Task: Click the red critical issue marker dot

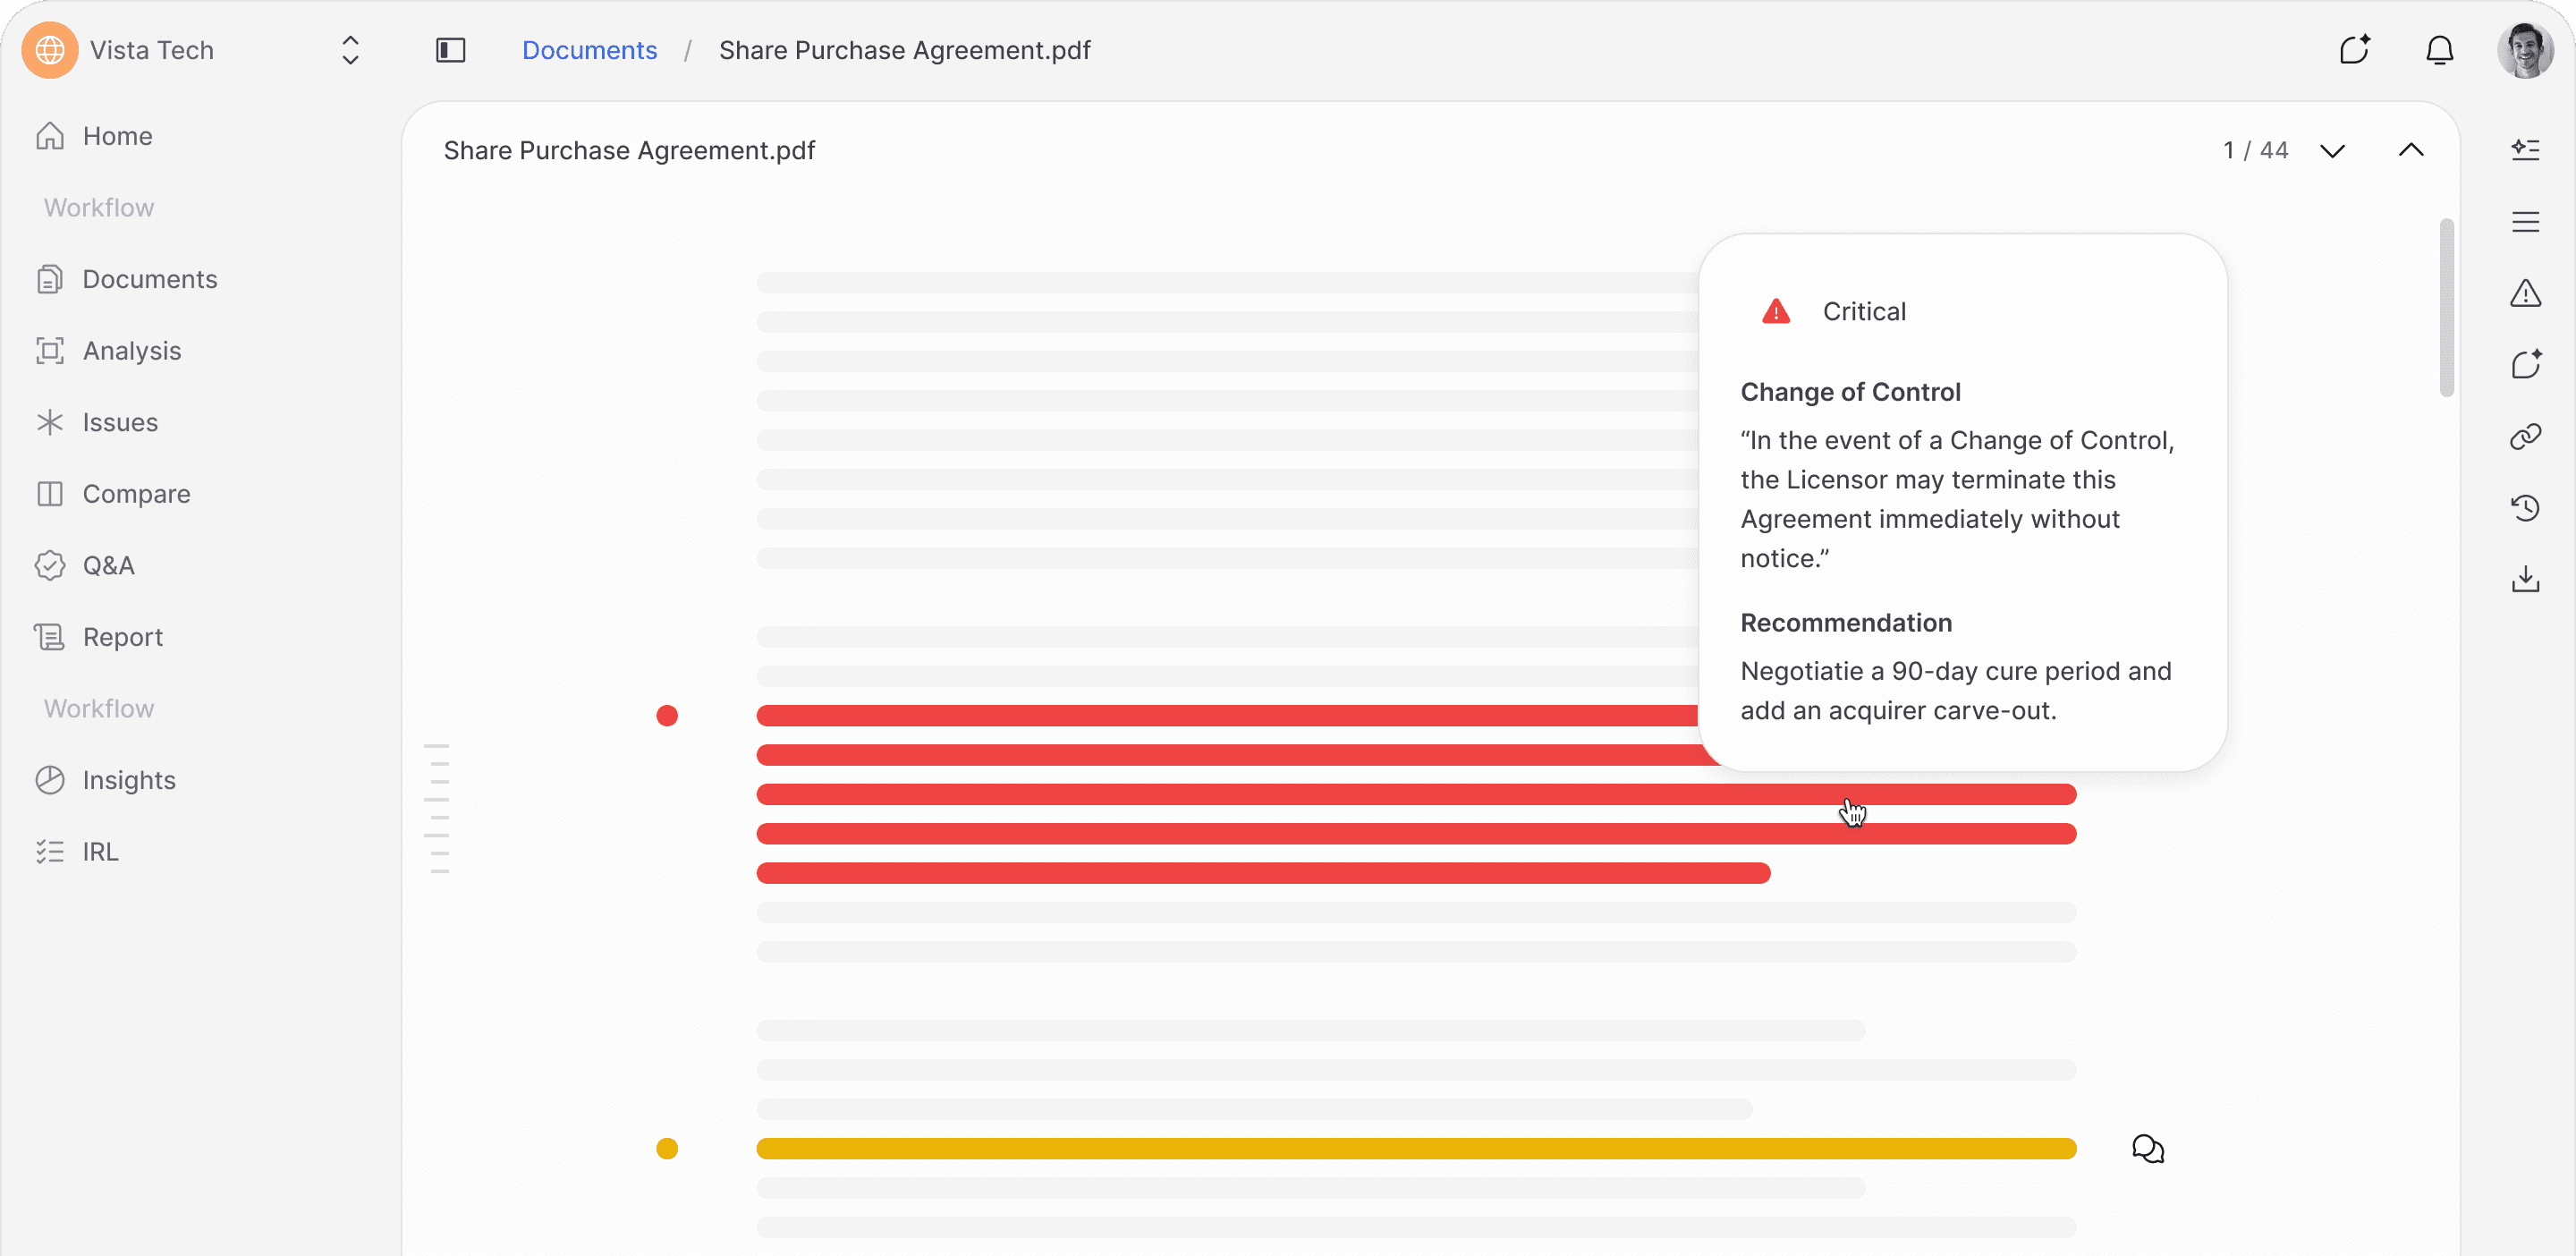Action: pos(667,716)
